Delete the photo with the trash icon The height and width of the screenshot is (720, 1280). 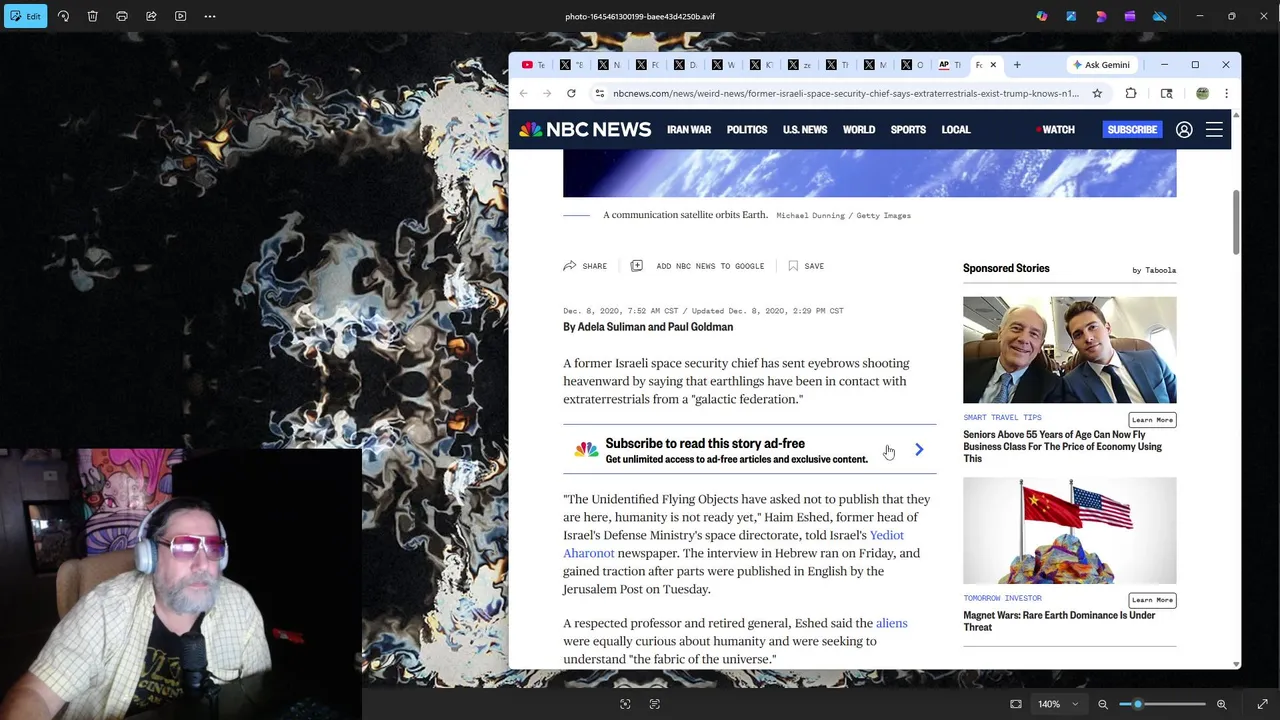[92, 16]
